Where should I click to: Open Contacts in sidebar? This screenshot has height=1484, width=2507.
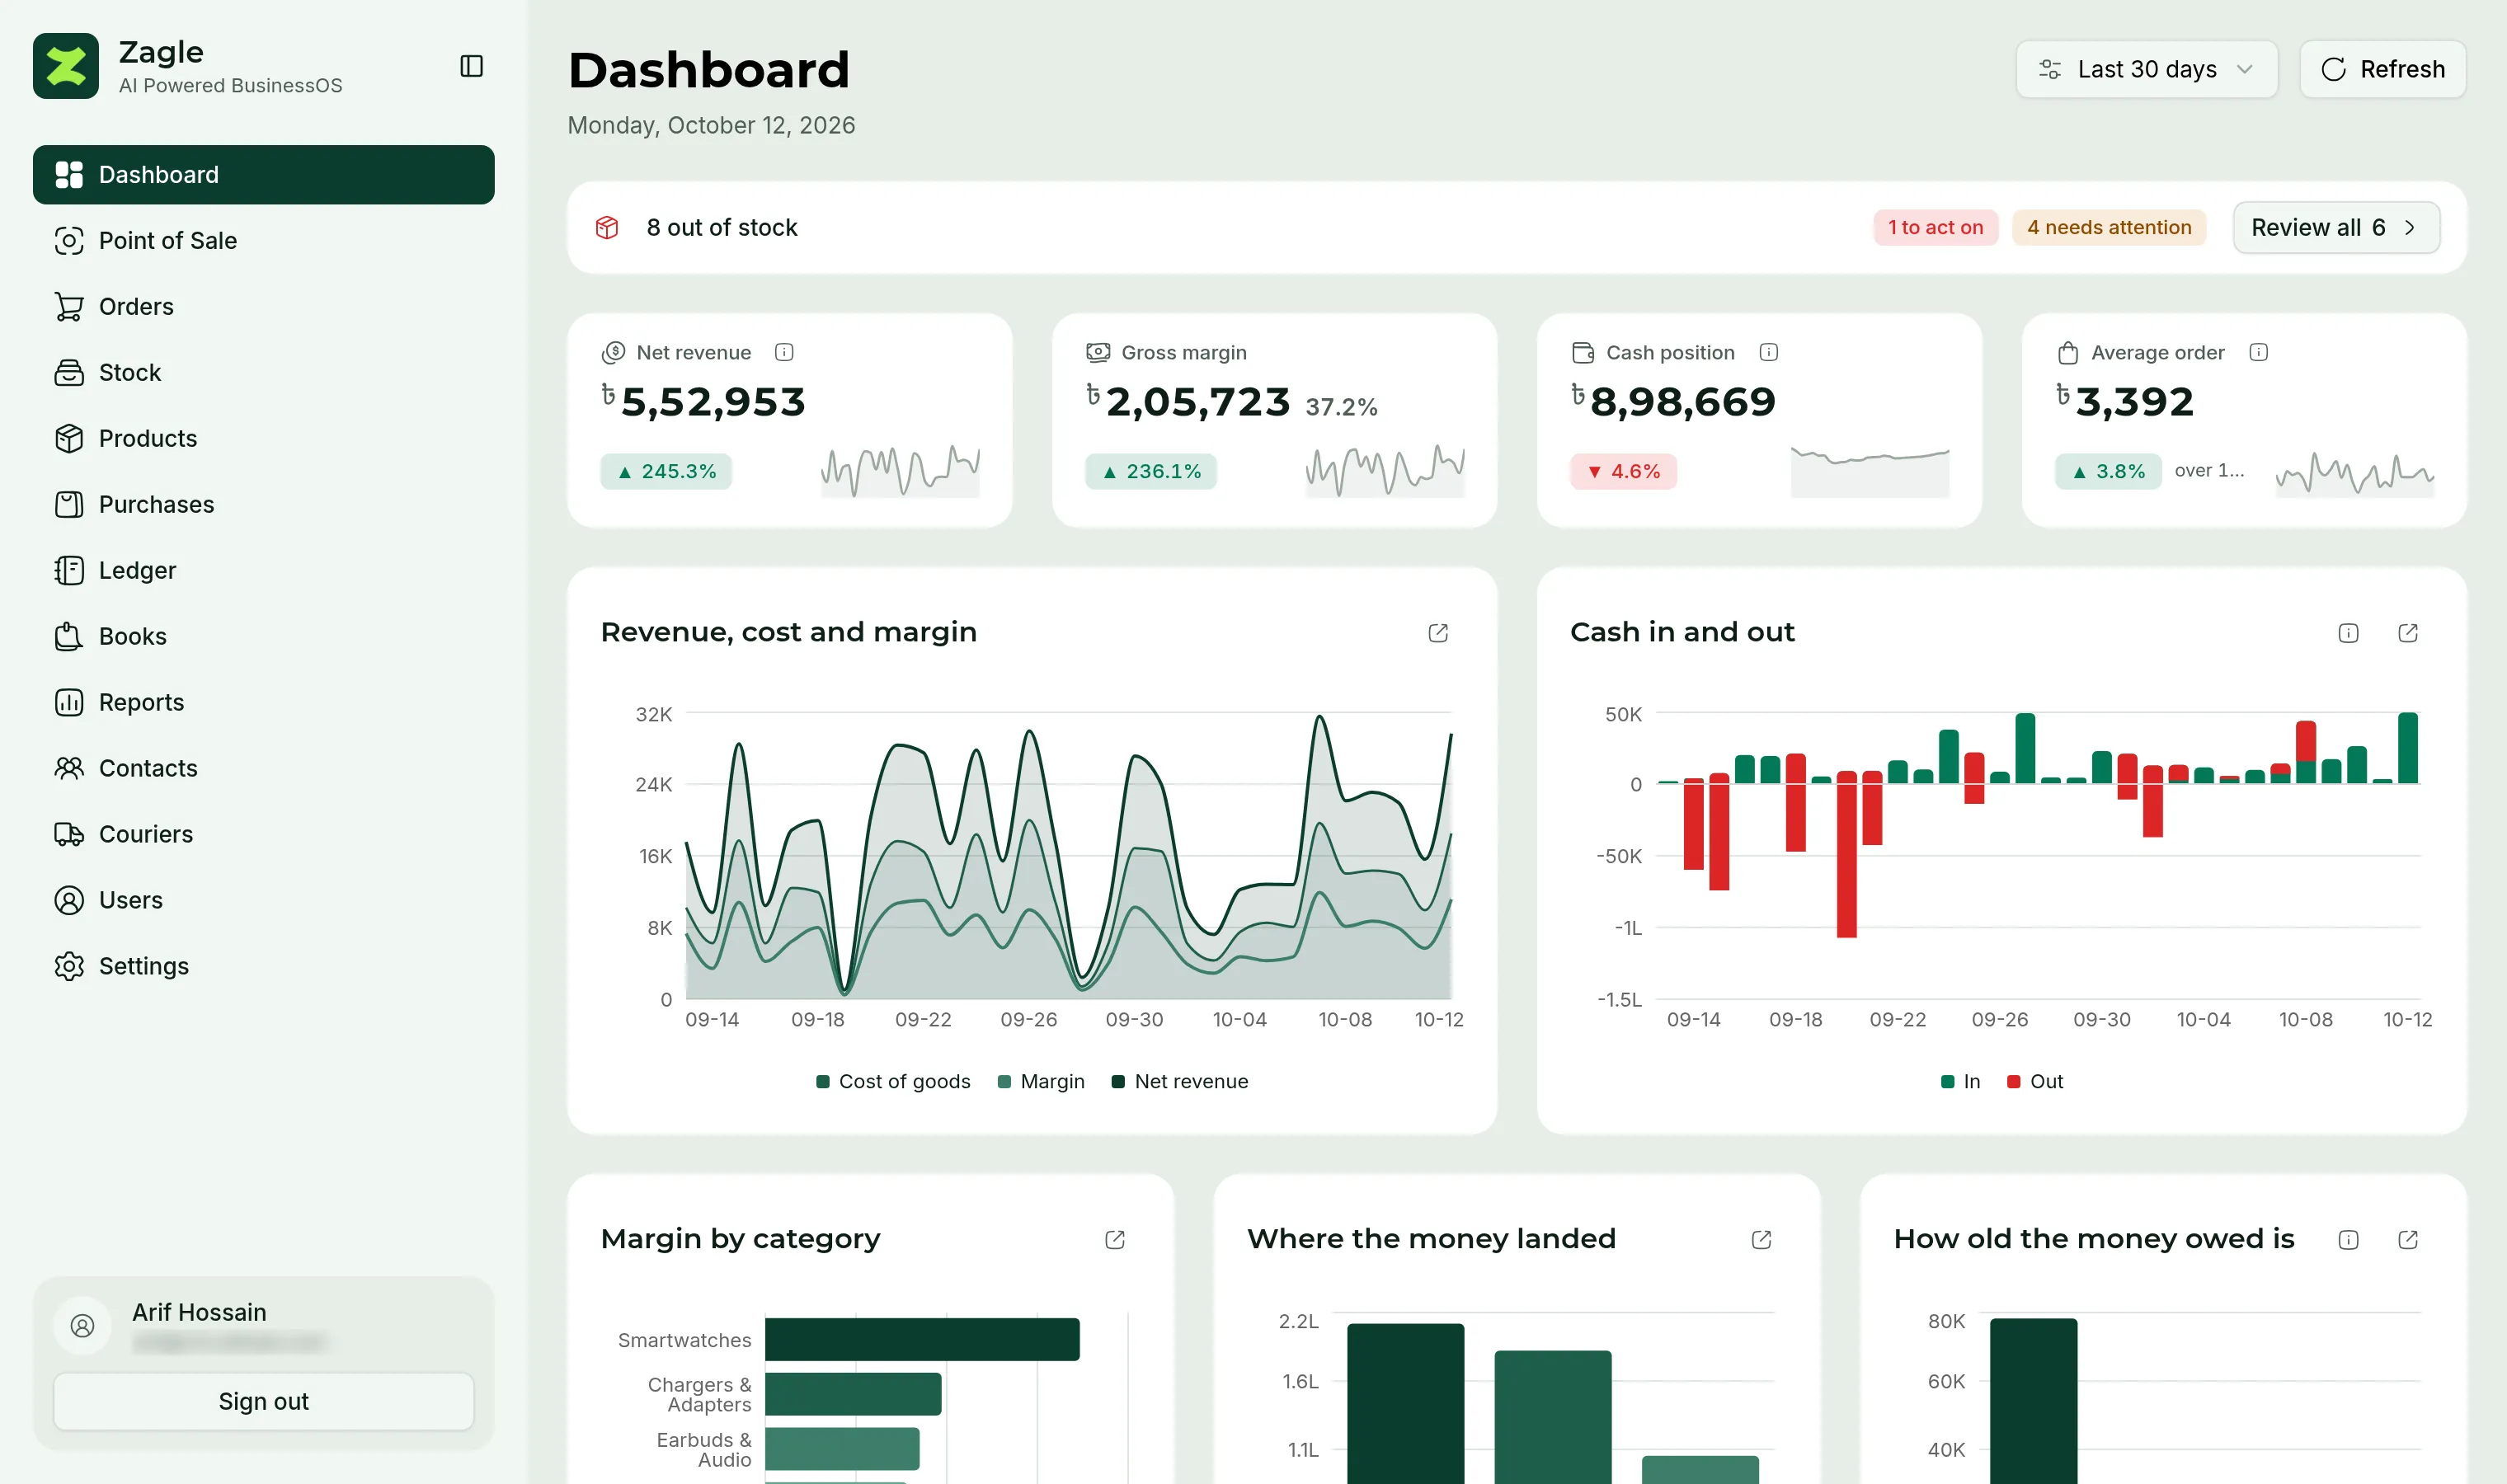263,768
